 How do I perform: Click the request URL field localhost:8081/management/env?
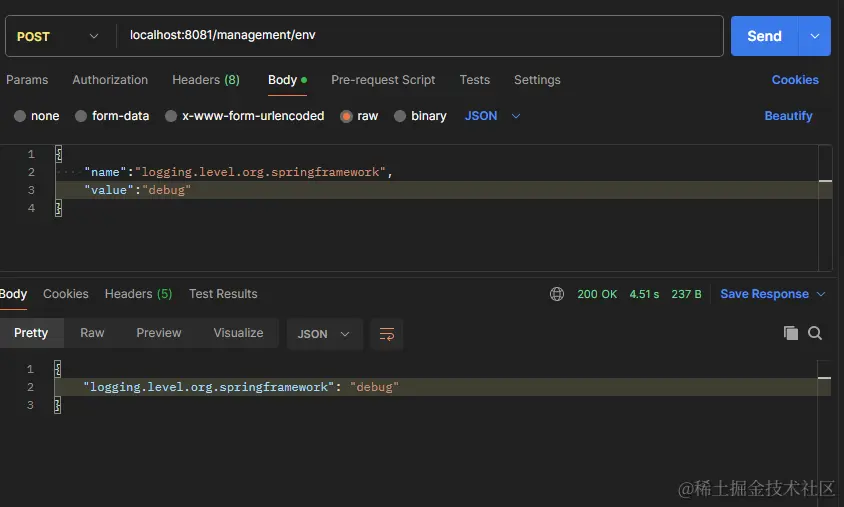point(419,36)
